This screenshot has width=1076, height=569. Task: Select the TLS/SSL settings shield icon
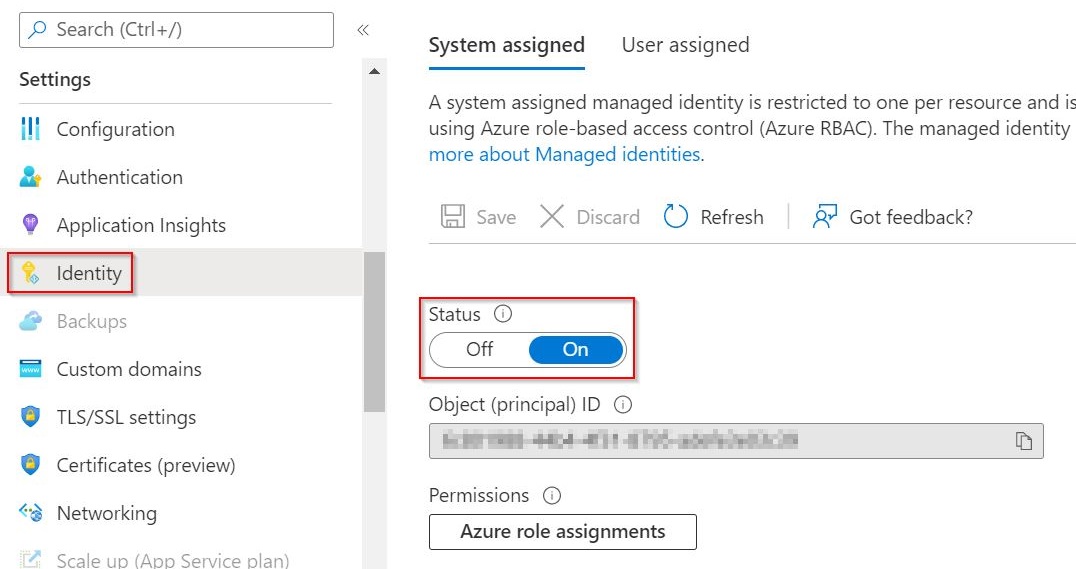[x=30, y=417]
